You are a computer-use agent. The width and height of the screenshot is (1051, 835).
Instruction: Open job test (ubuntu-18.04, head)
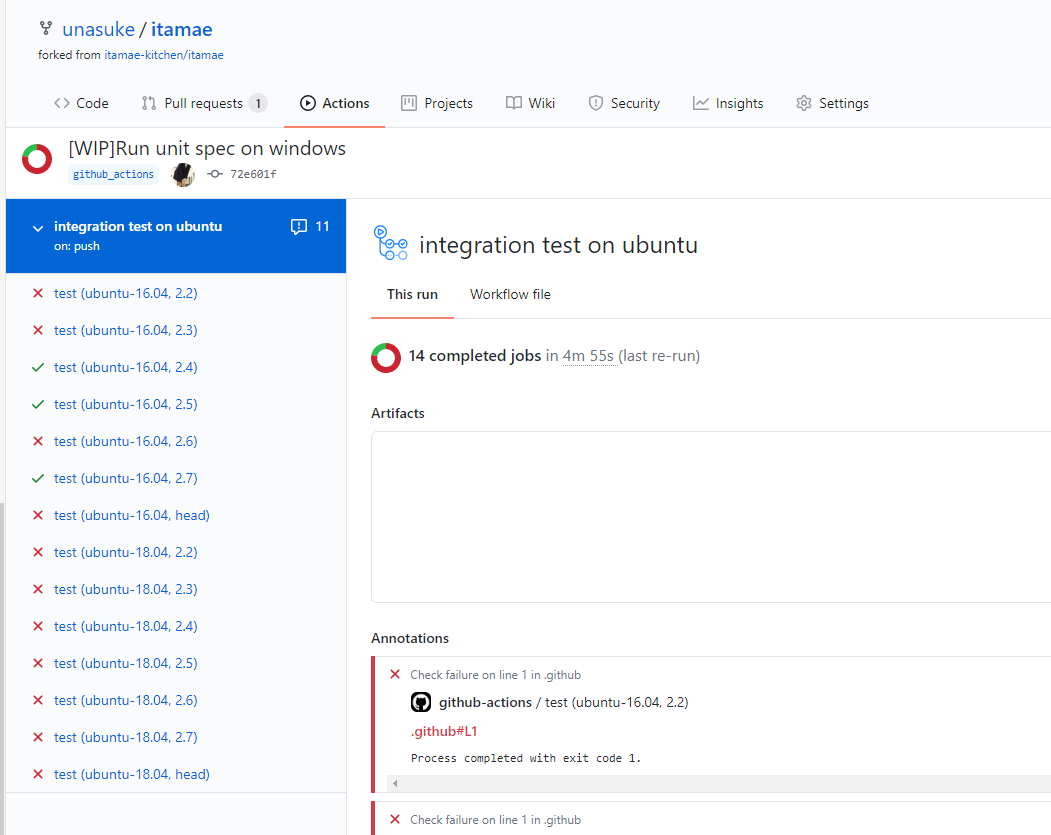coord(131,774)
